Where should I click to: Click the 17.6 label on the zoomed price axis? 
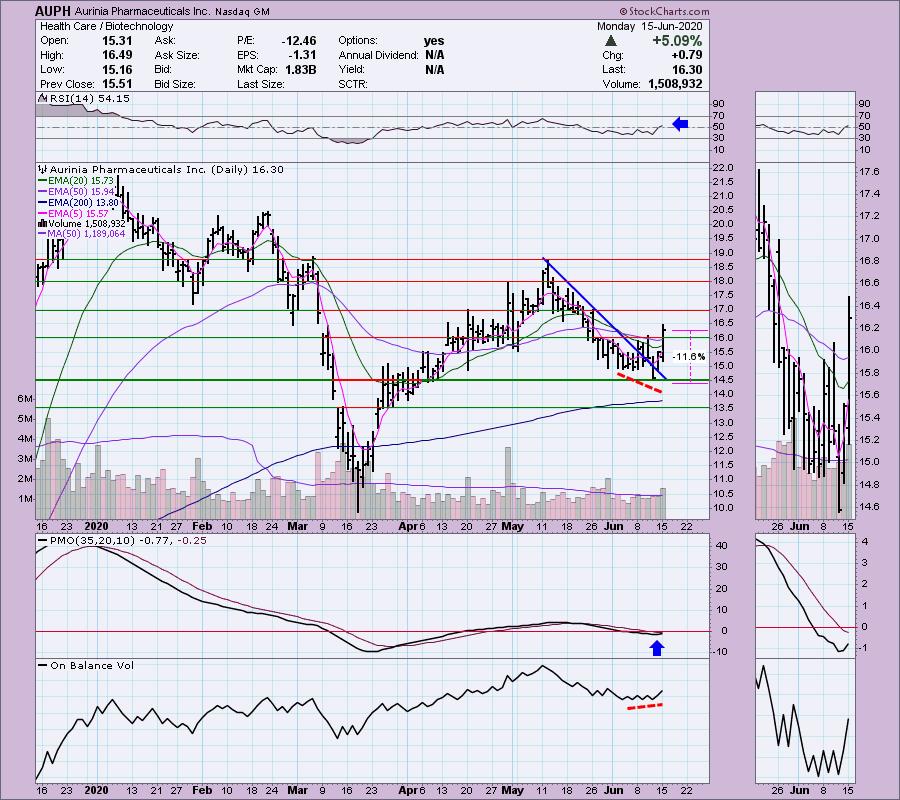tap(870, 172)
